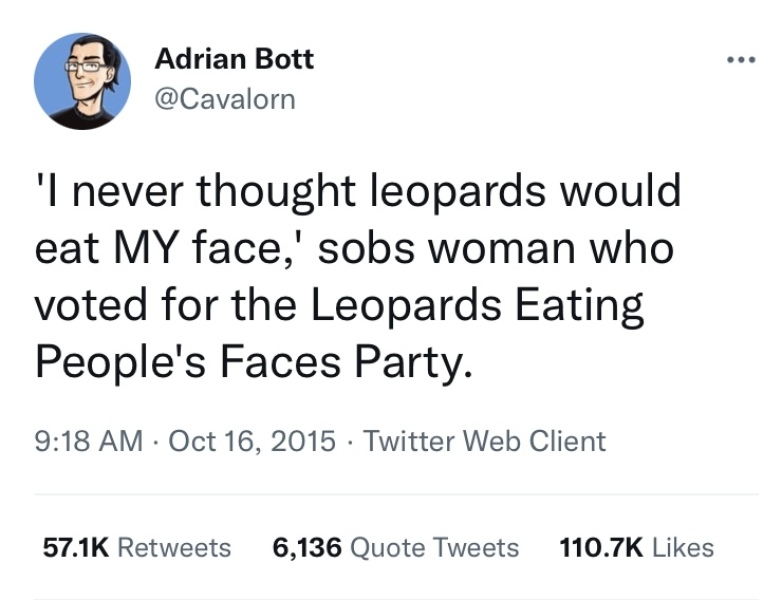Image resolution: width=782 pixels, height=600 pixels.
Task: Select the Oct 16, 2015 date
Action: tap(251, 441)
